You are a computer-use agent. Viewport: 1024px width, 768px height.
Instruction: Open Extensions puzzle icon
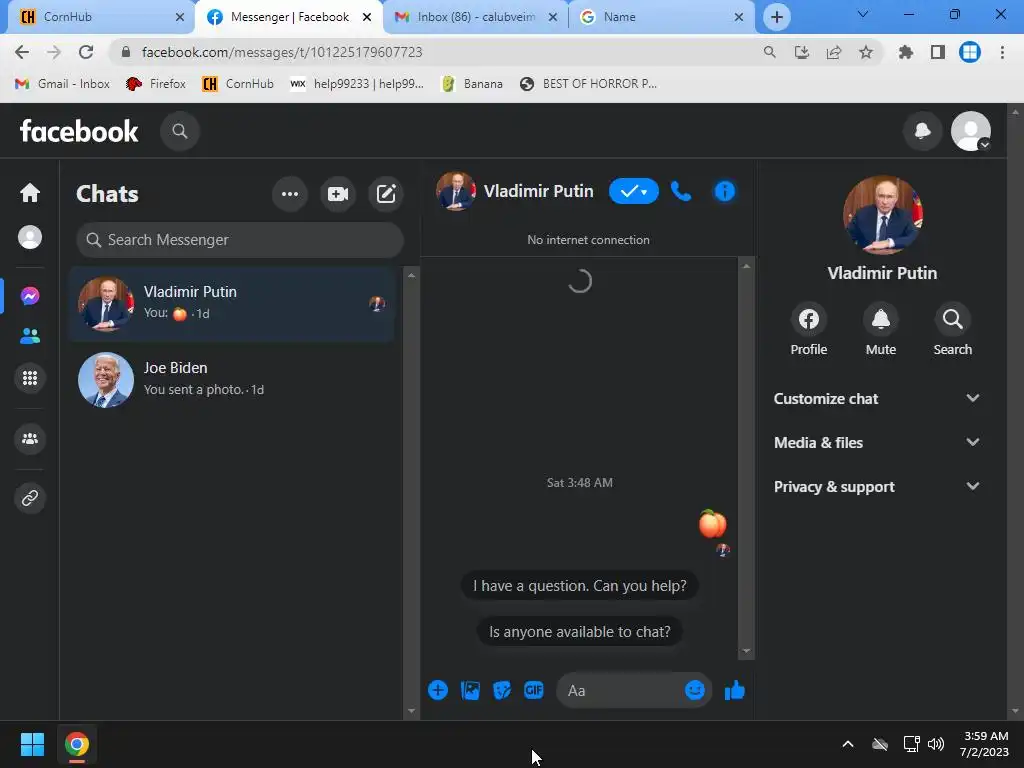pos(905,52)
